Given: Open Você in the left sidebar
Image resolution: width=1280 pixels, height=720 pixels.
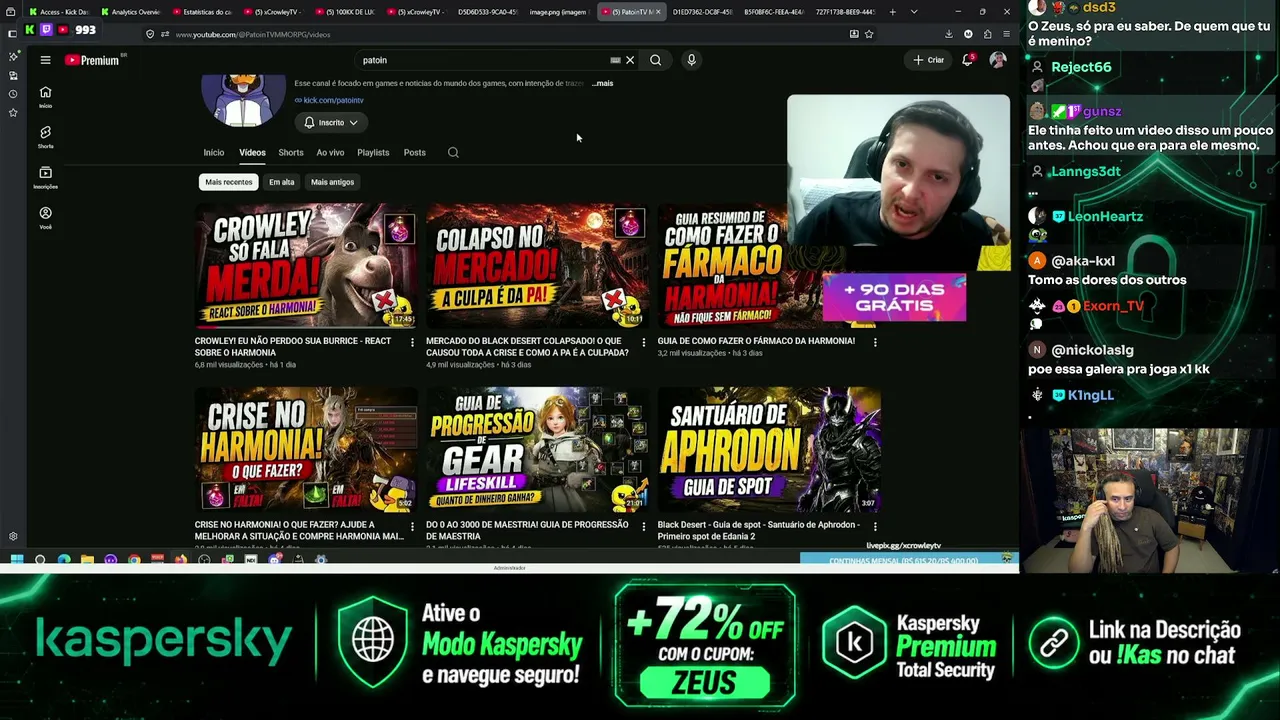Looking at the screenshot, I should point(45,218).
